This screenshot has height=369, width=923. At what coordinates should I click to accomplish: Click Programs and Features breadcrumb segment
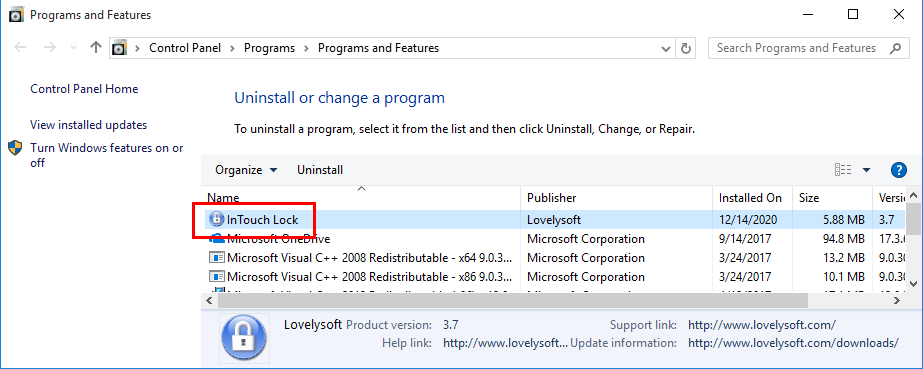pos(379,48)
